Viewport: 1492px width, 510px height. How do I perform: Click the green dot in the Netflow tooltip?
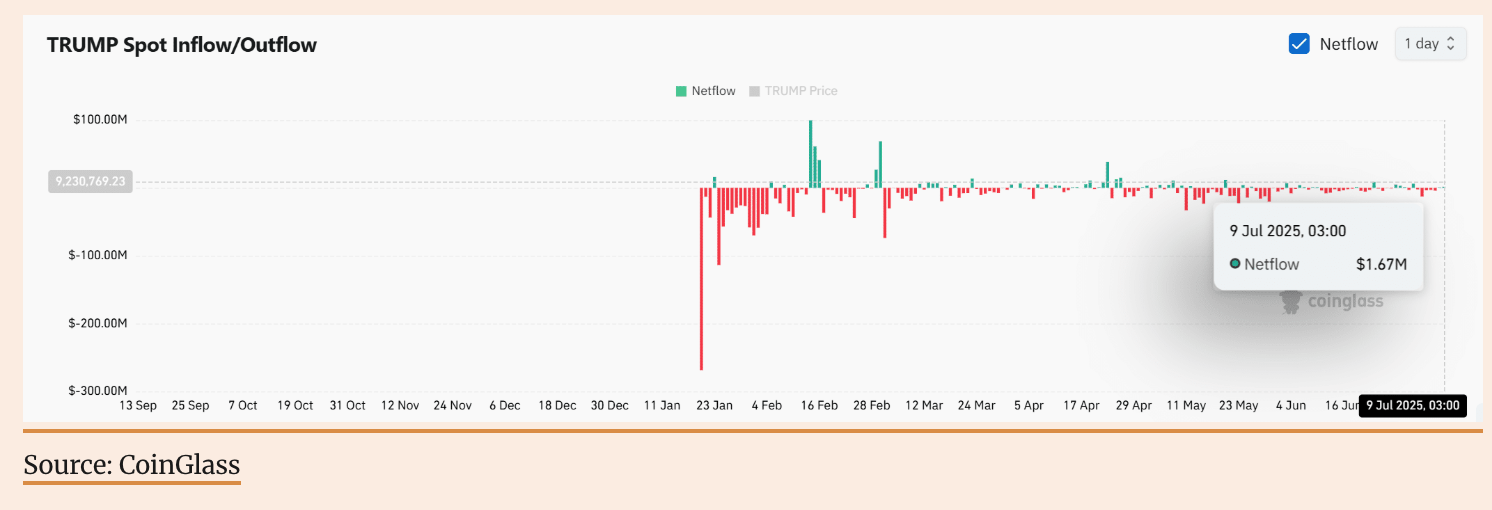click(x=1235, y=264)
